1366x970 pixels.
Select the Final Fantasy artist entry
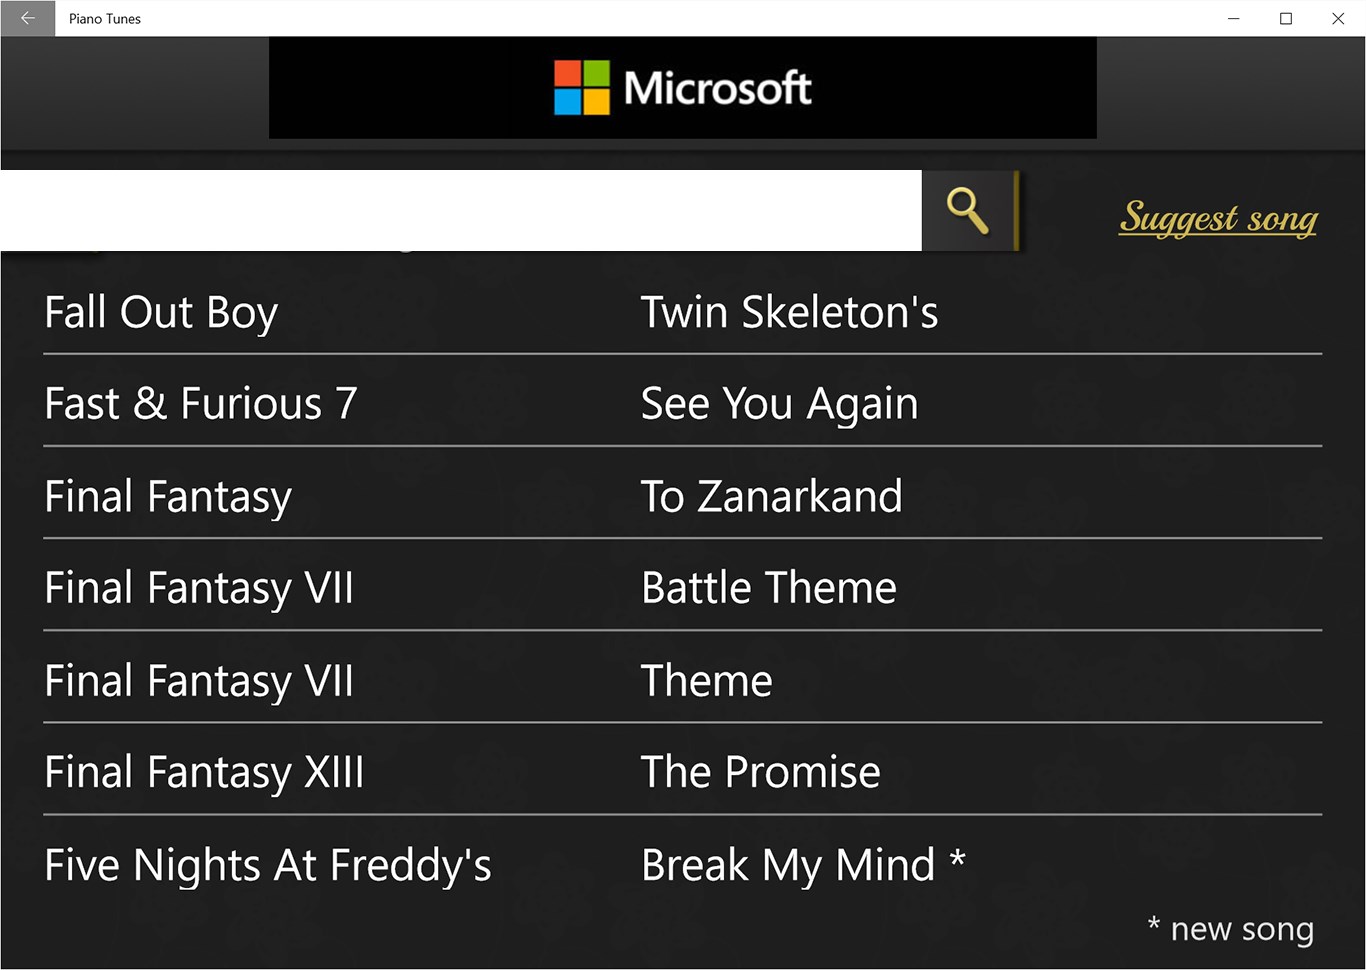point(167,496)
